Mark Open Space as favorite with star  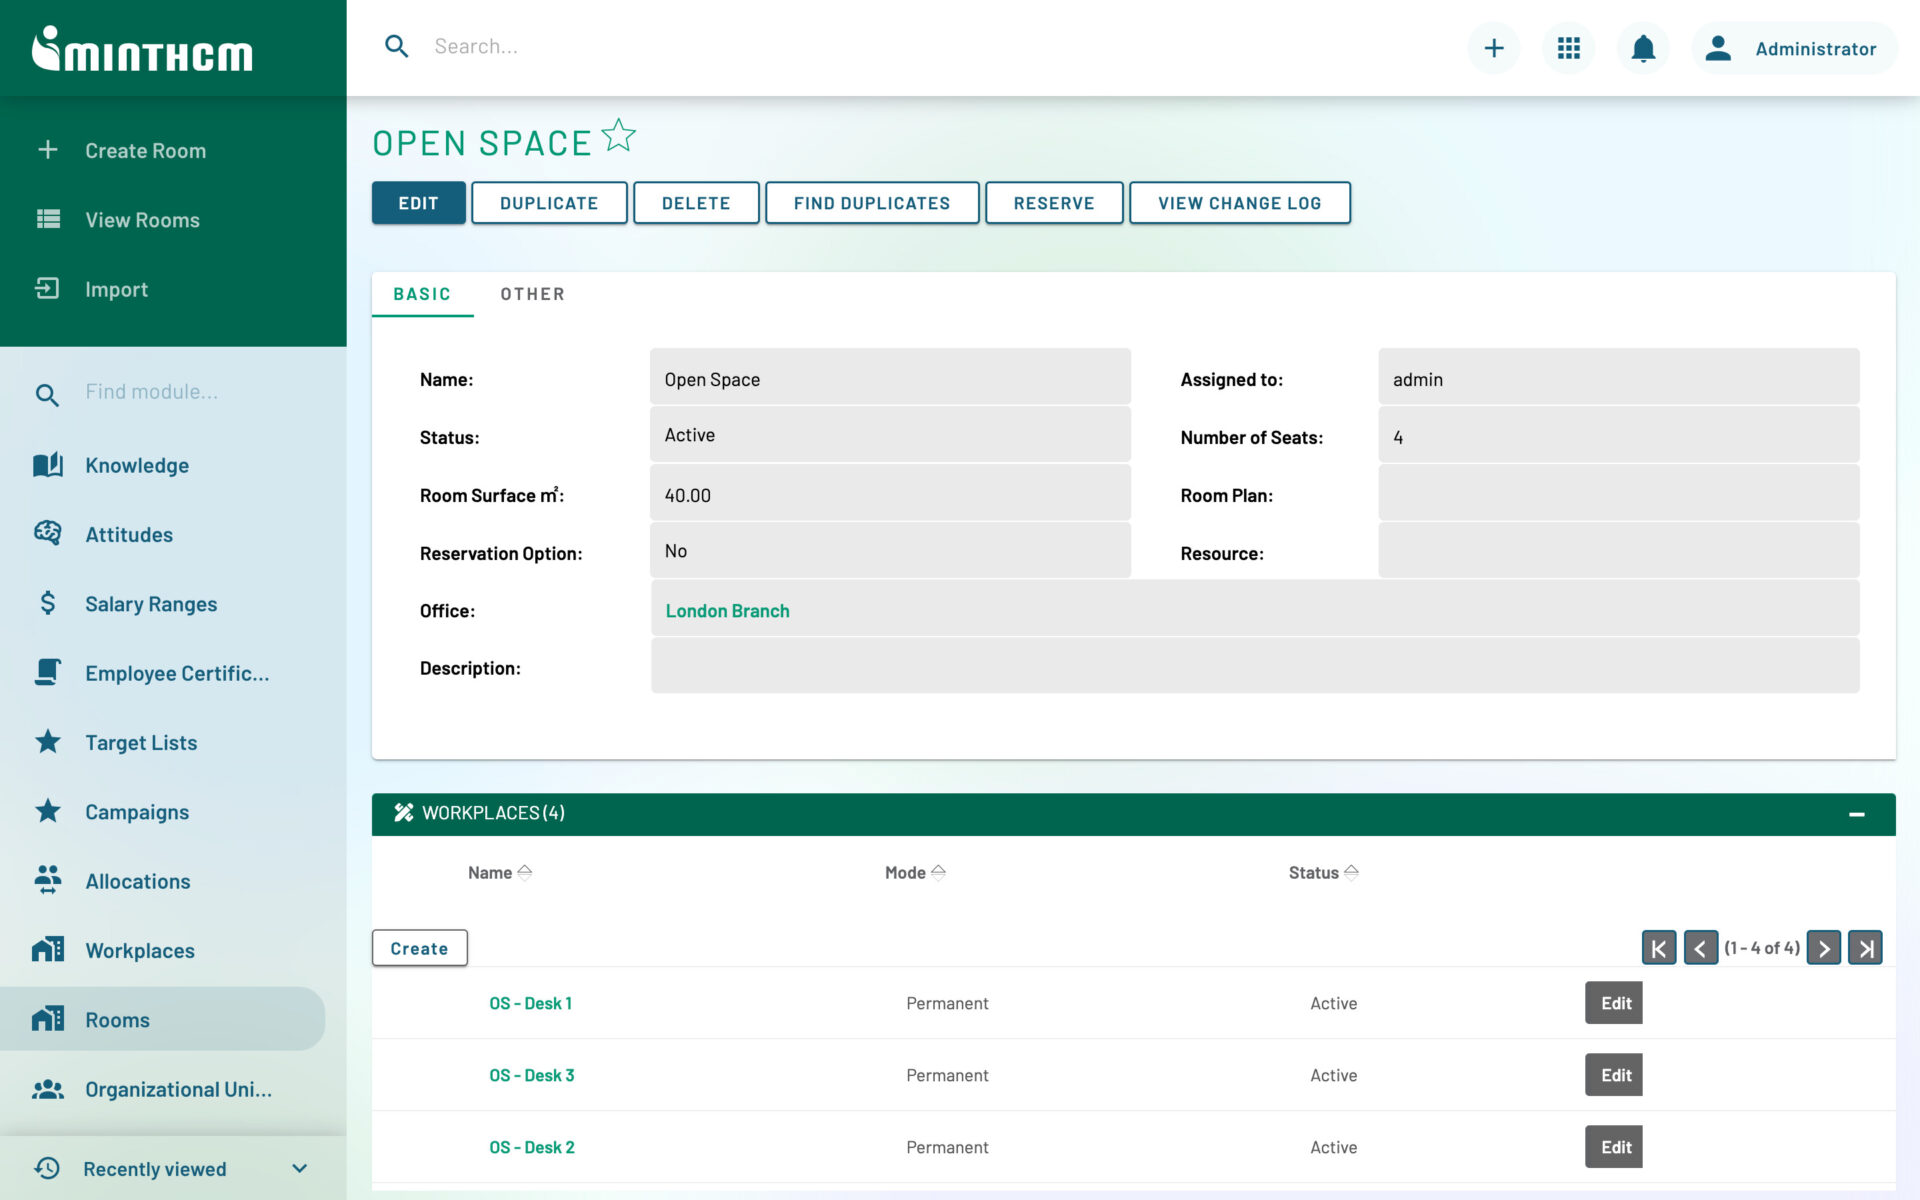click(618, 135)
